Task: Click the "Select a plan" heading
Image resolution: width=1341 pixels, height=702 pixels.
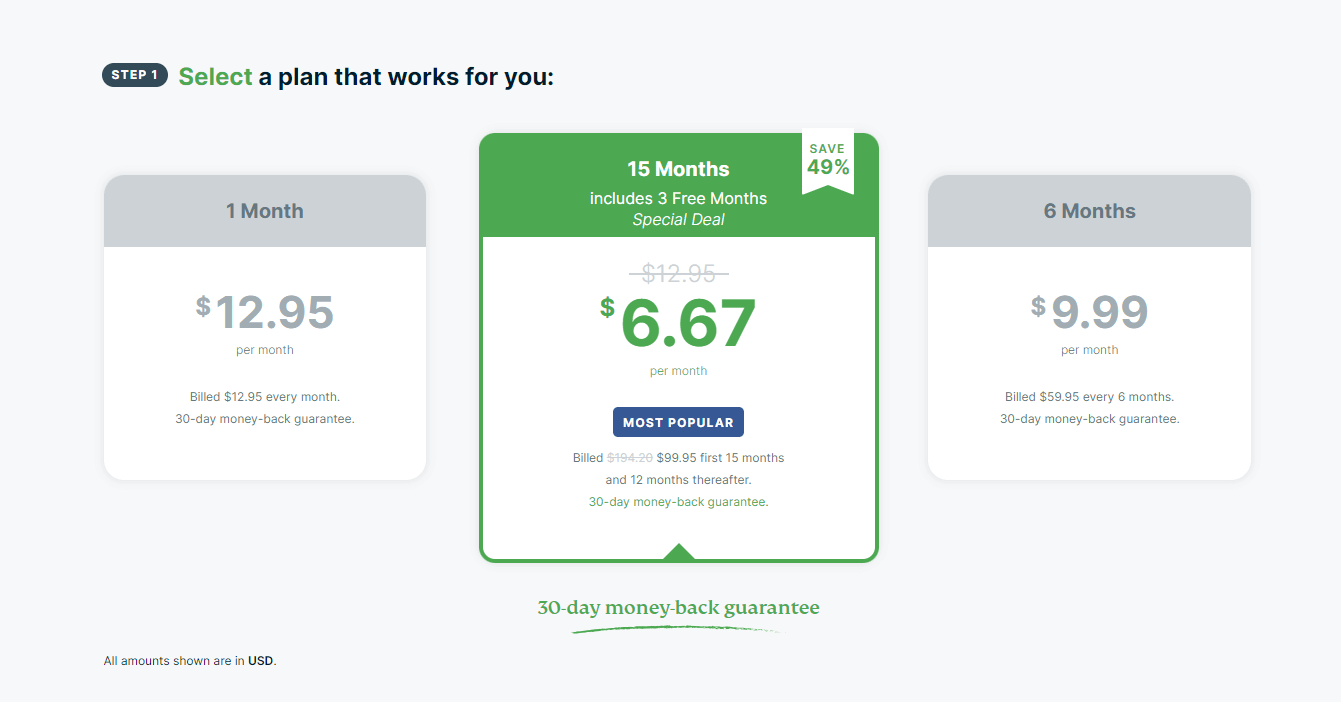Action: click(365, 77)
